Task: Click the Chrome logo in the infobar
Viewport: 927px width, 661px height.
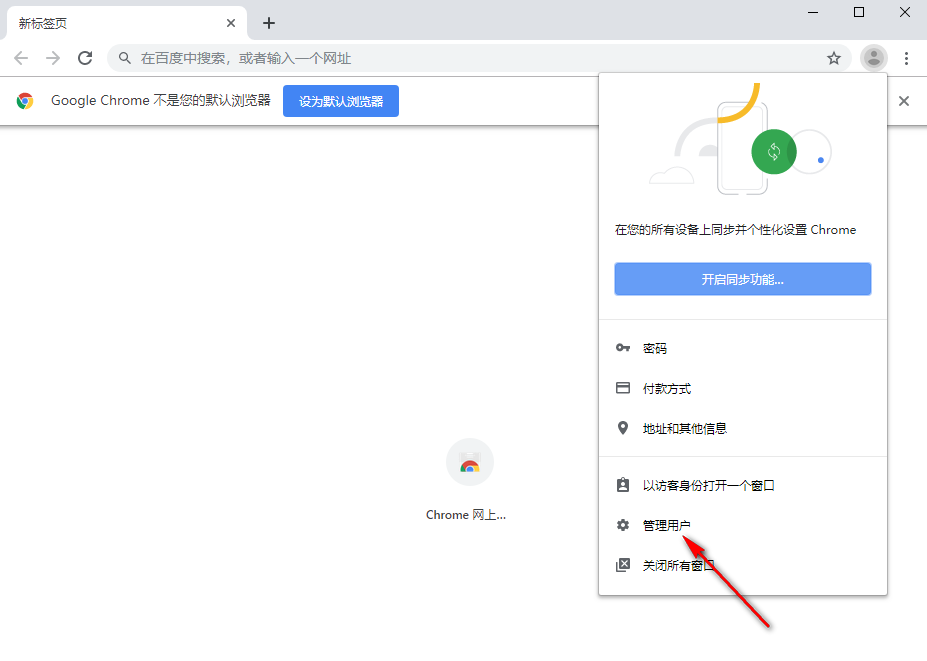Action: [x=25, y=101]
